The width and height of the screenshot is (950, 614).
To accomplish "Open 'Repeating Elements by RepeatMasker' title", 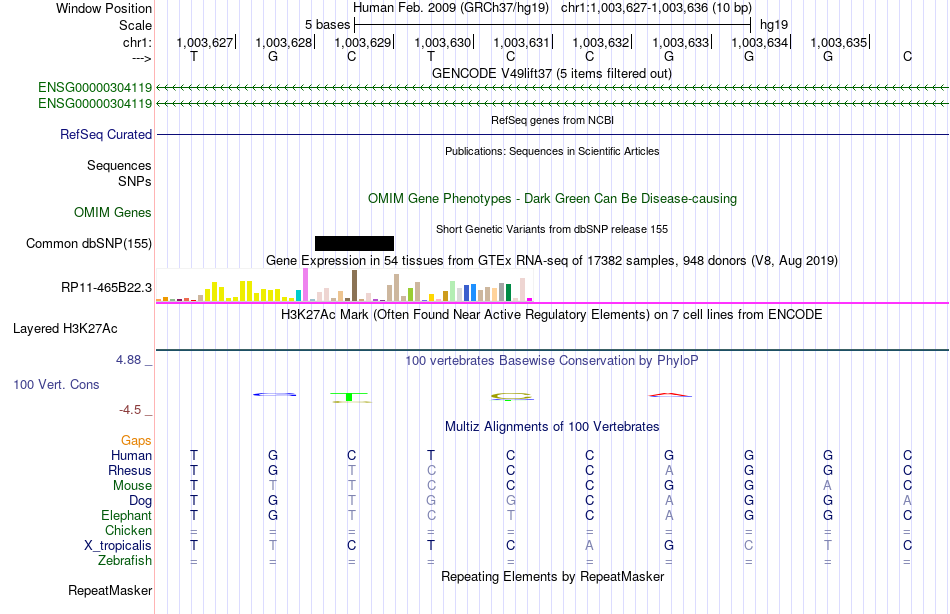I will pos(552,576).
